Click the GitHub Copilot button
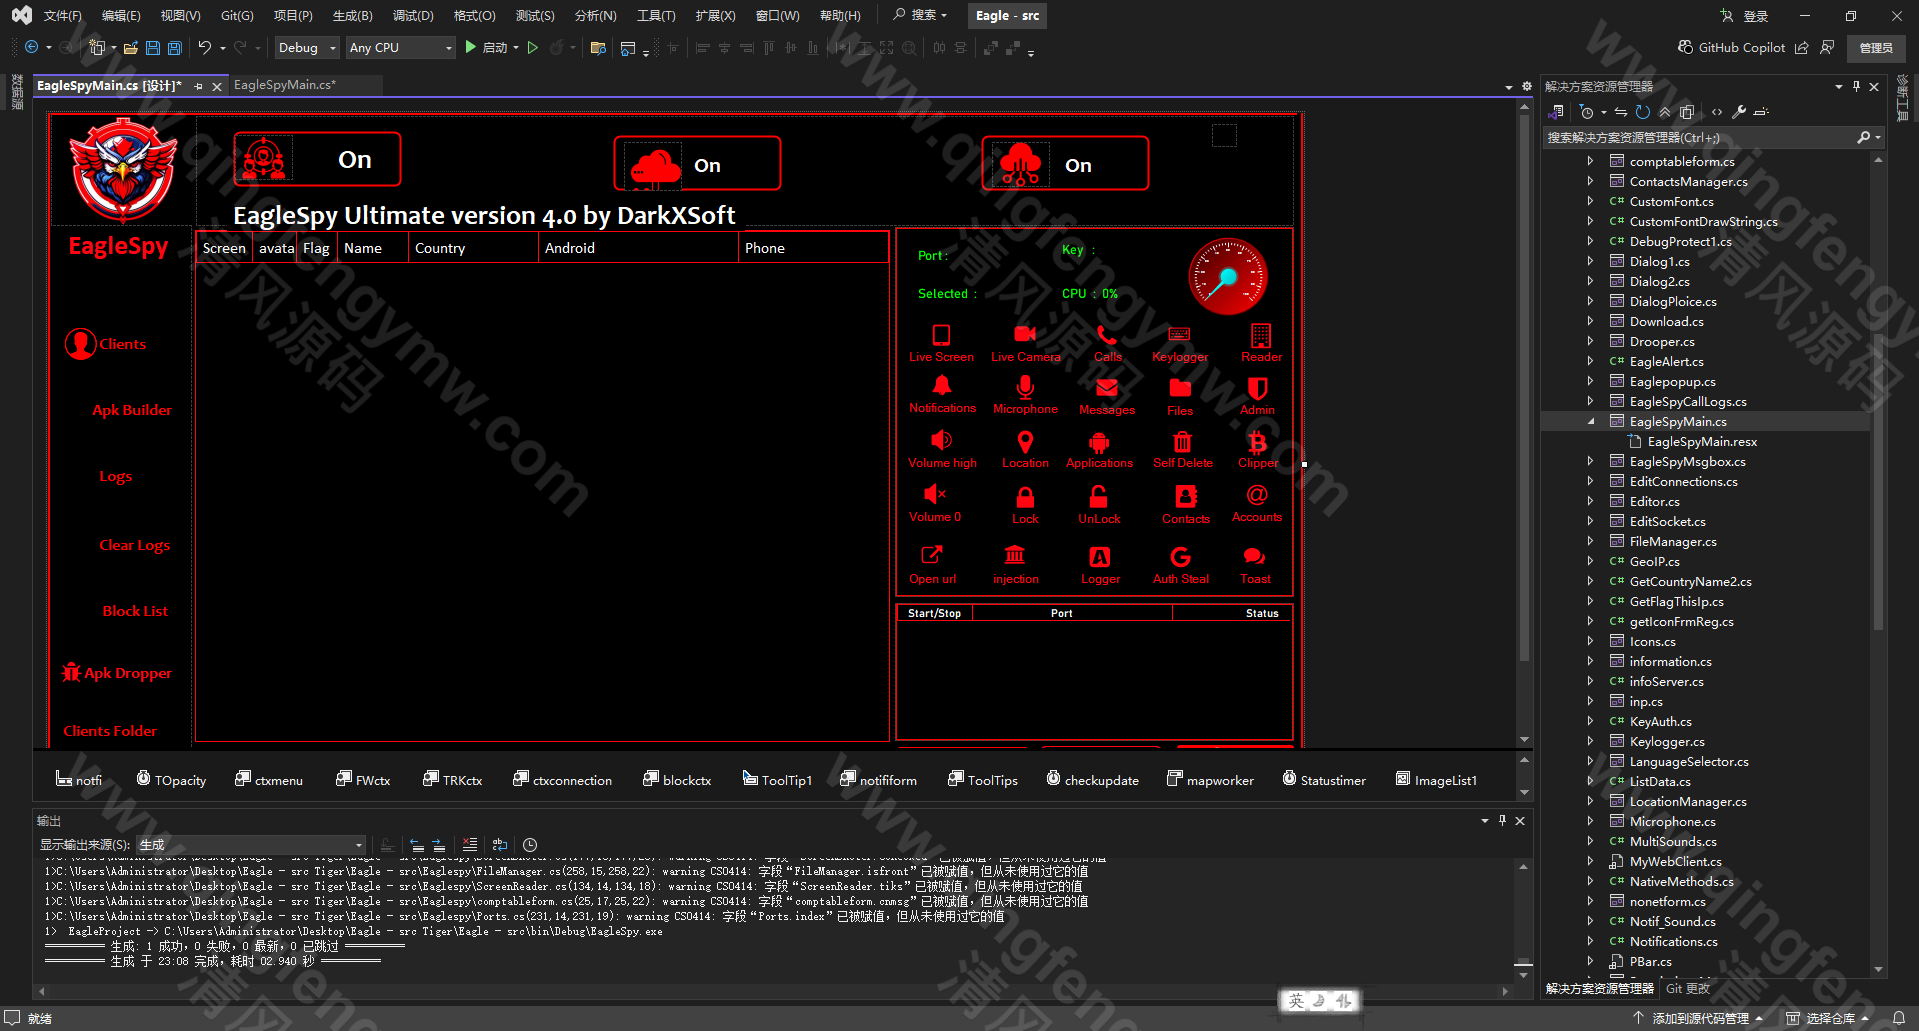The width and height of the screenshot is (1919, 1031). tap(1731, 47)
